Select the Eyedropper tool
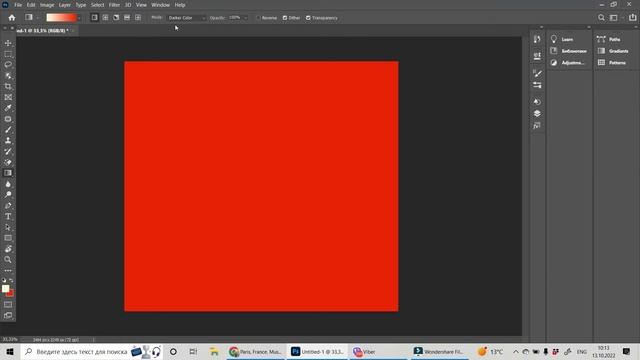 tap(8, 108)
